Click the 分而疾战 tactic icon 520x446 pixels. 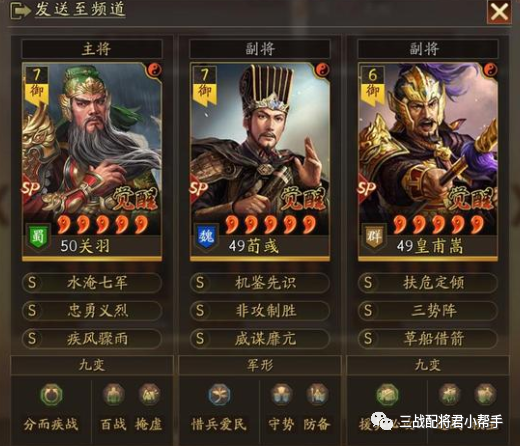51,395
